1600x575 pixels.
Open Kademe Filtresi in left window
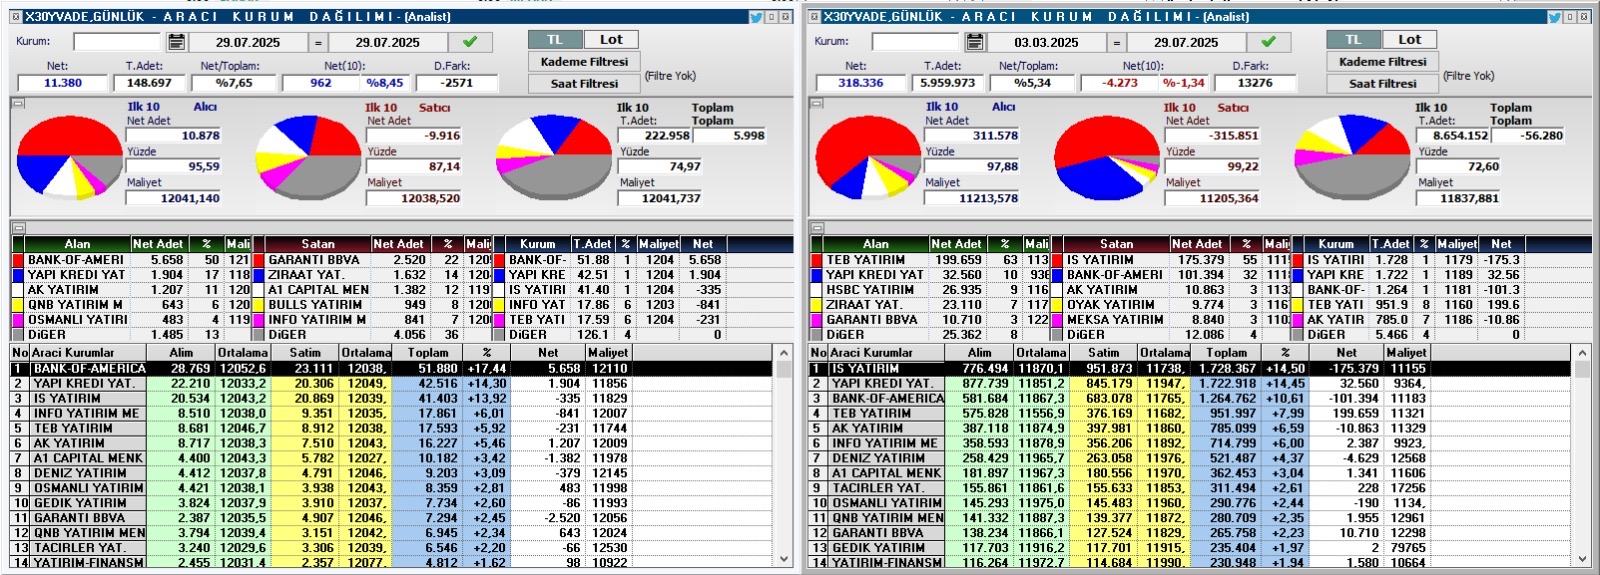coord(584,62)
